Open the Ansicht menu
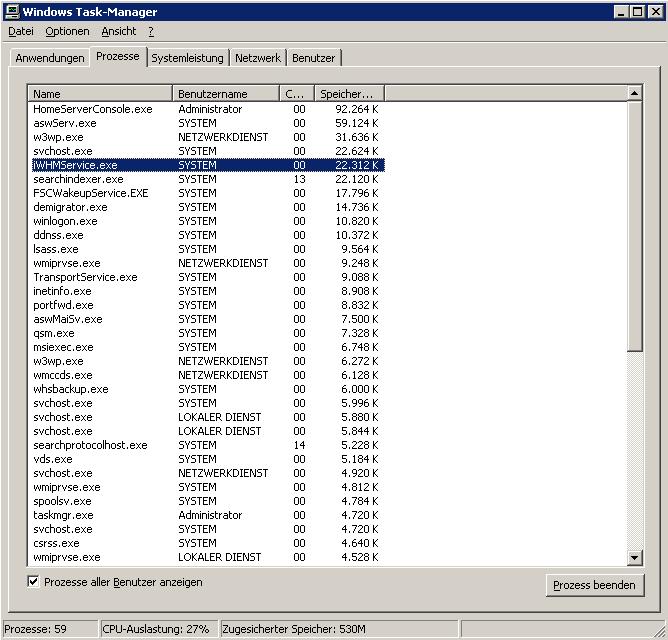668x640 pixels. coord(119,32)
